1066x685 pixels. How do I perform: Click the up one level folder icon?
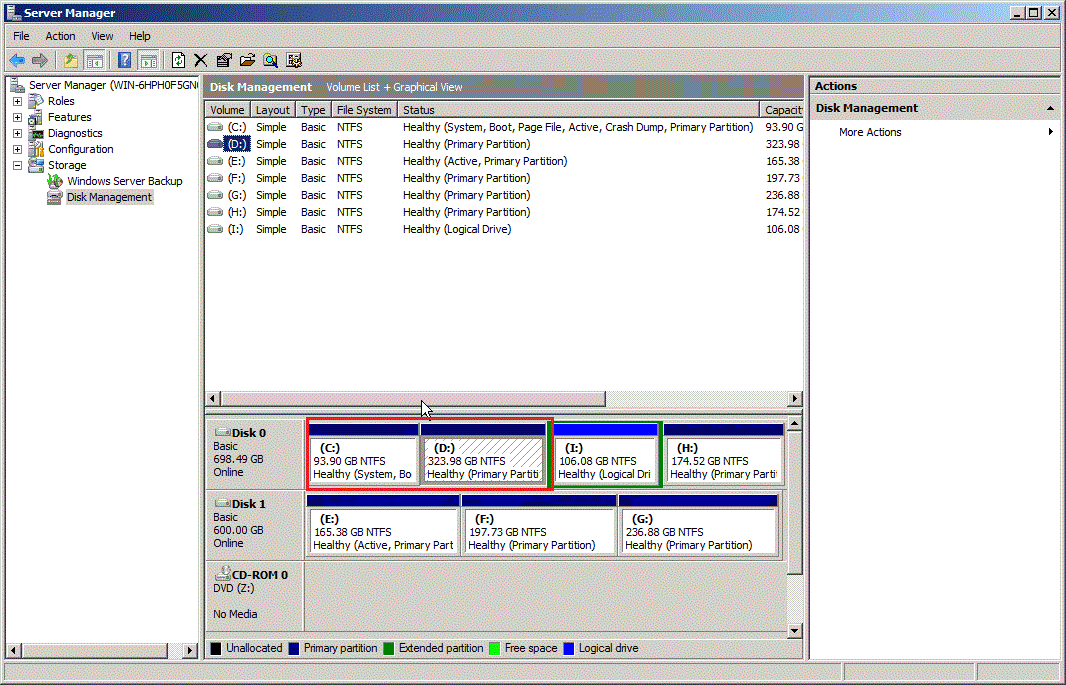coord(70,60)
